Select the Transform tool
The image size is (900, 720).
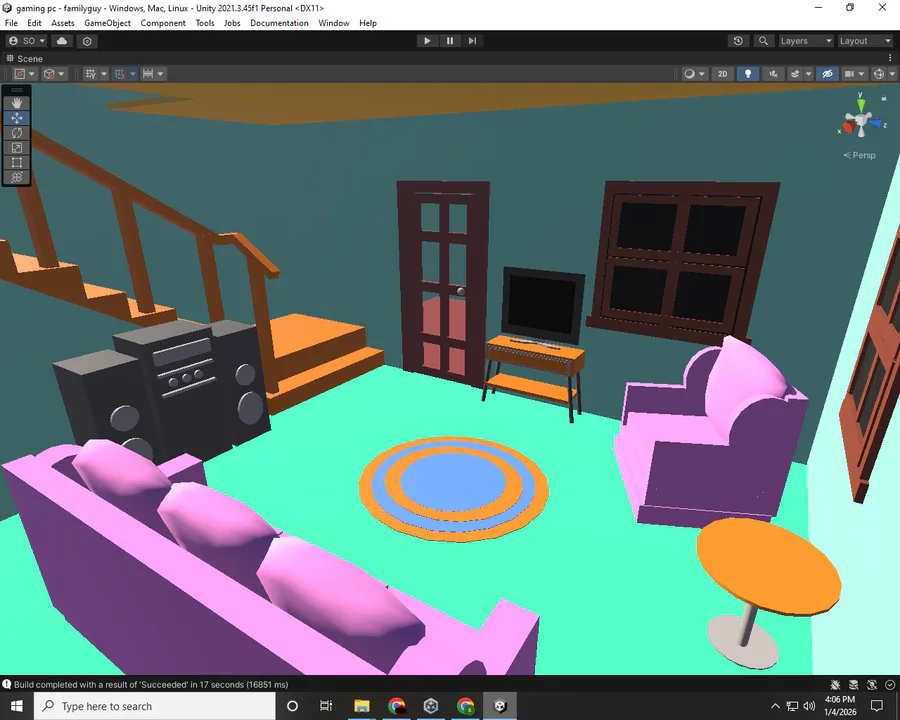pos(17,177)
